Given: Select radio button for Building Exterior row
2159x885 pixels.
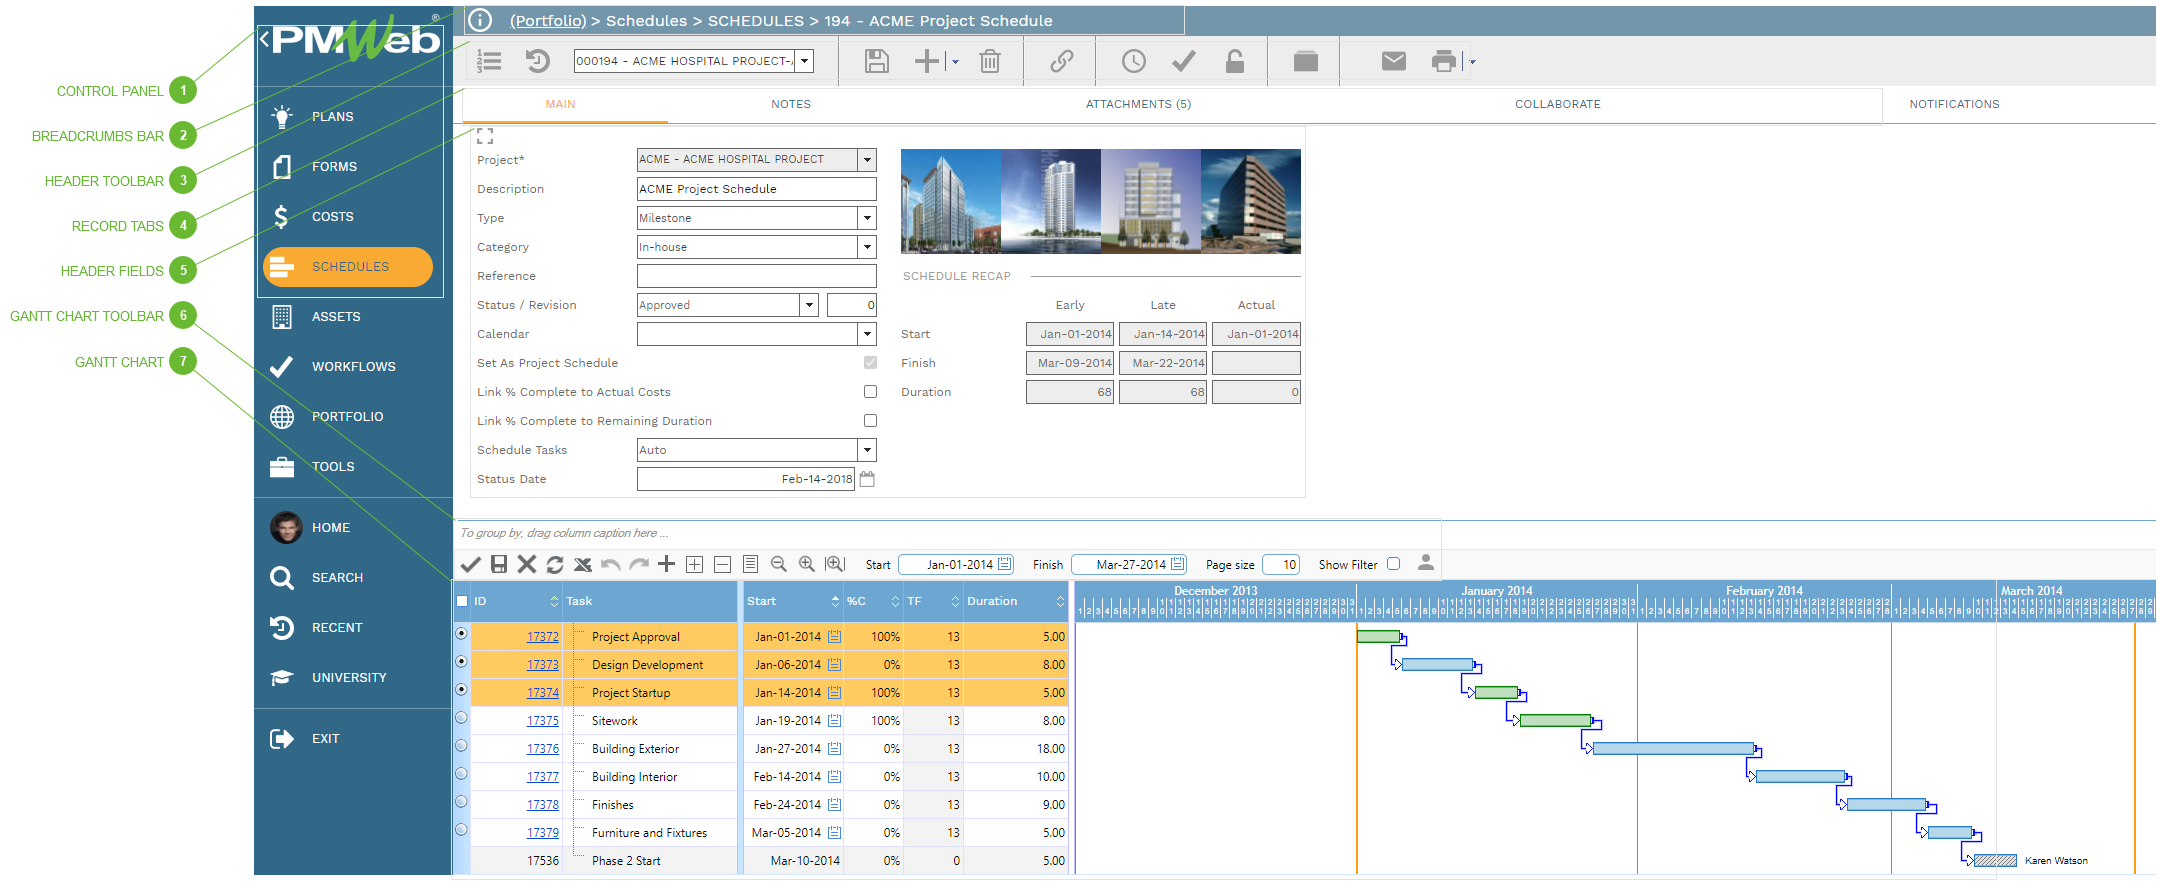Looking at the screenshot, I should click(461, 746).
